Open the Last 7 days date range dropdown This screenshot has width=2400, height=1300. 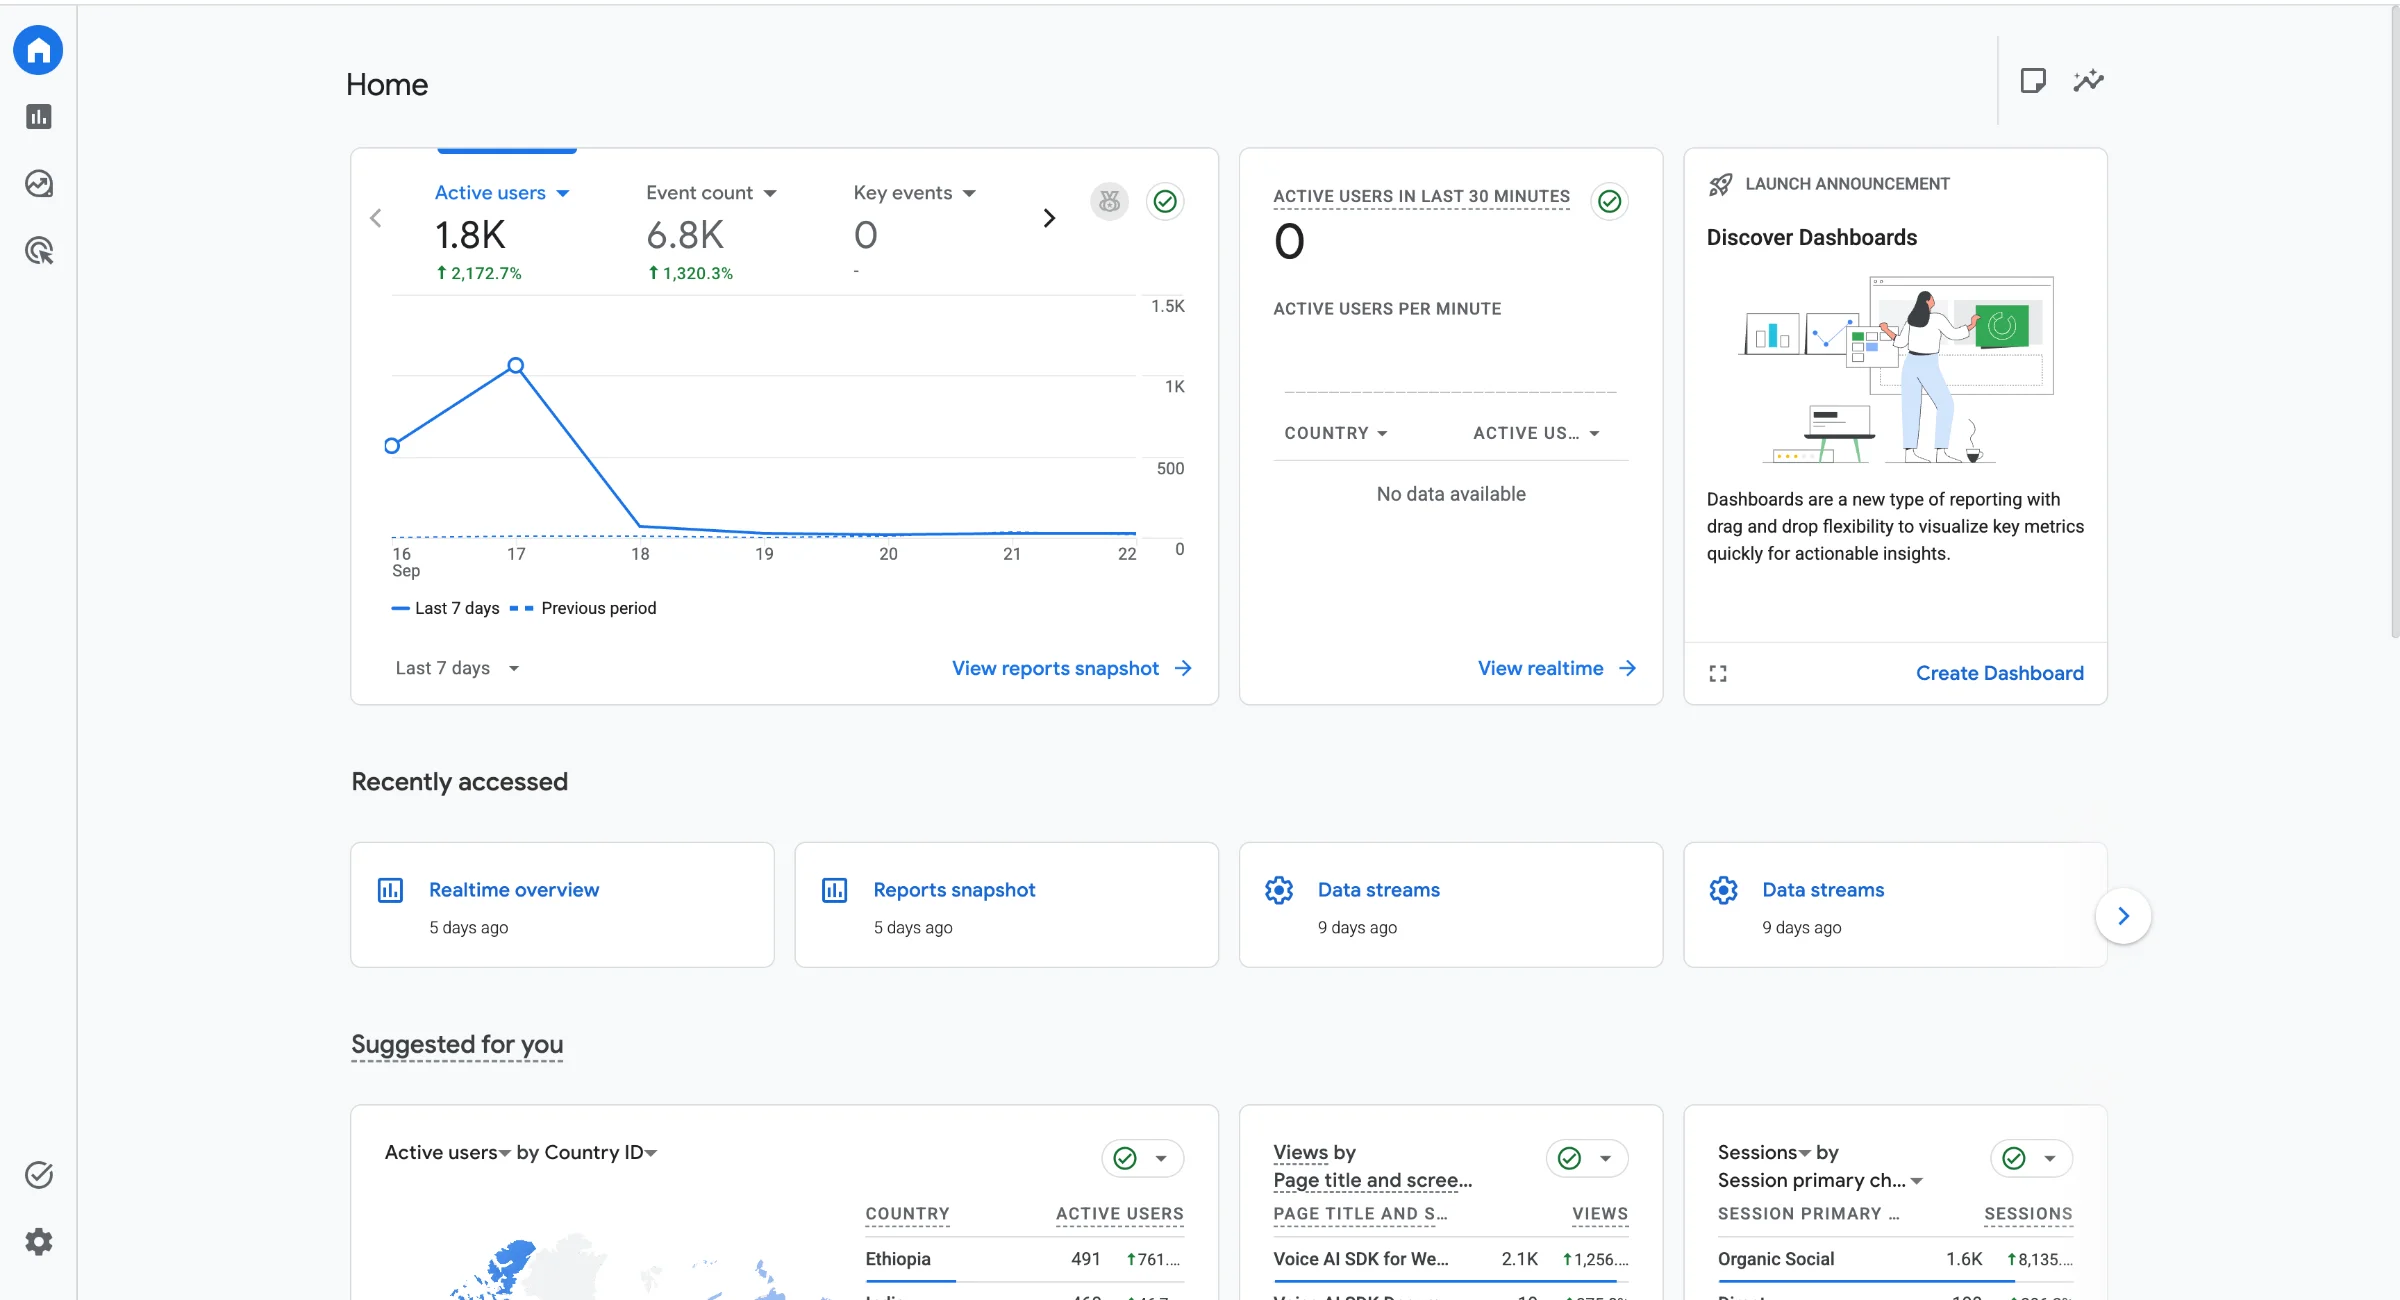457,668
